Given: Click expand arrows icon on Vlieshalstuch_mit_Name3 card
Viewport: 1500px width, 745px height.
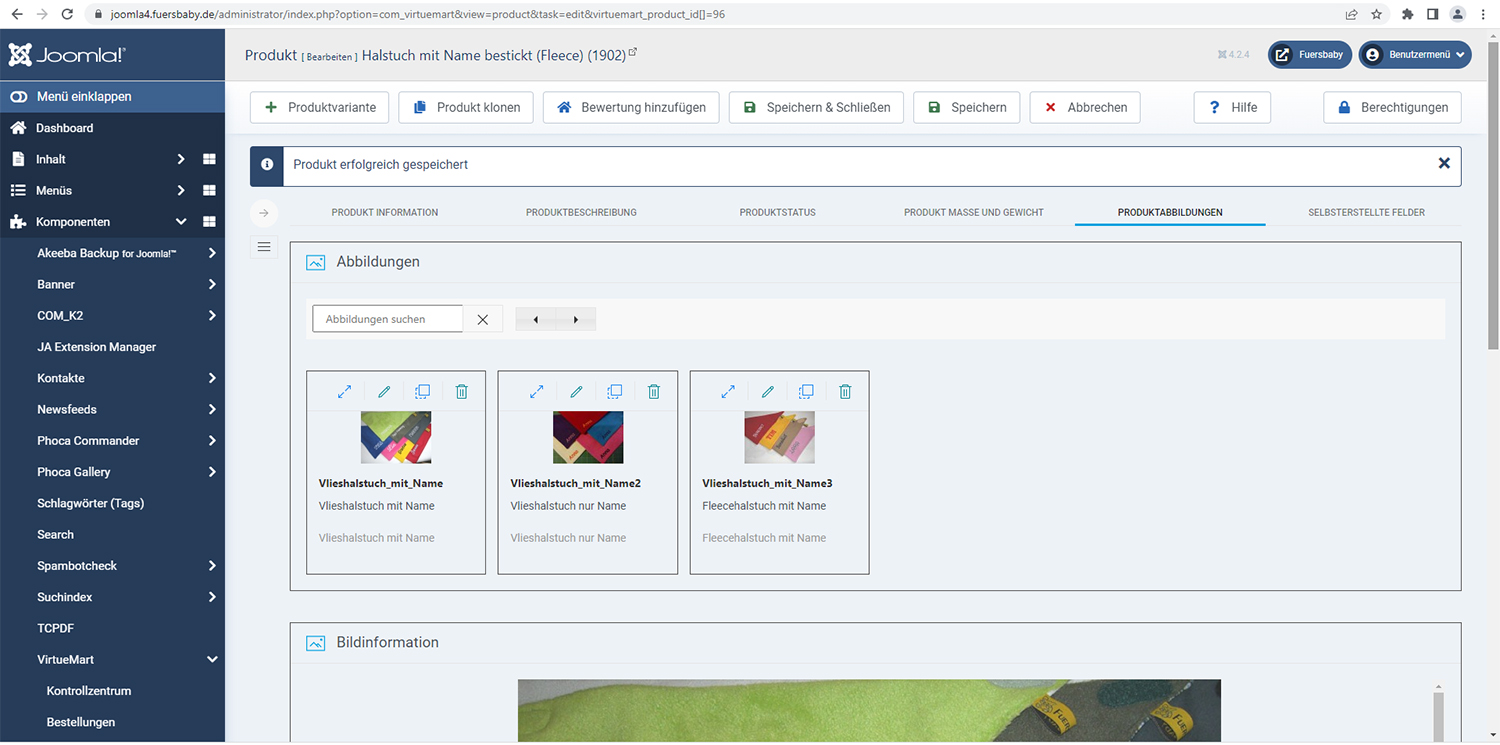Looking at the screenshot, I should click(728, 392).
